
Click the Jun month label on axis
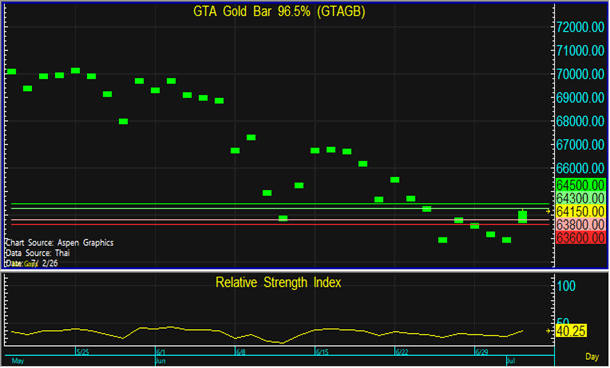(161, 361)
